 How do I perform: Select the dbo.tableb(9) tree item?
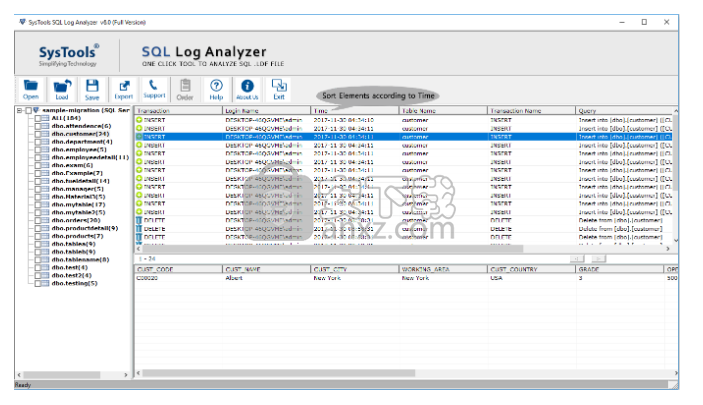(x=73, y=252)
